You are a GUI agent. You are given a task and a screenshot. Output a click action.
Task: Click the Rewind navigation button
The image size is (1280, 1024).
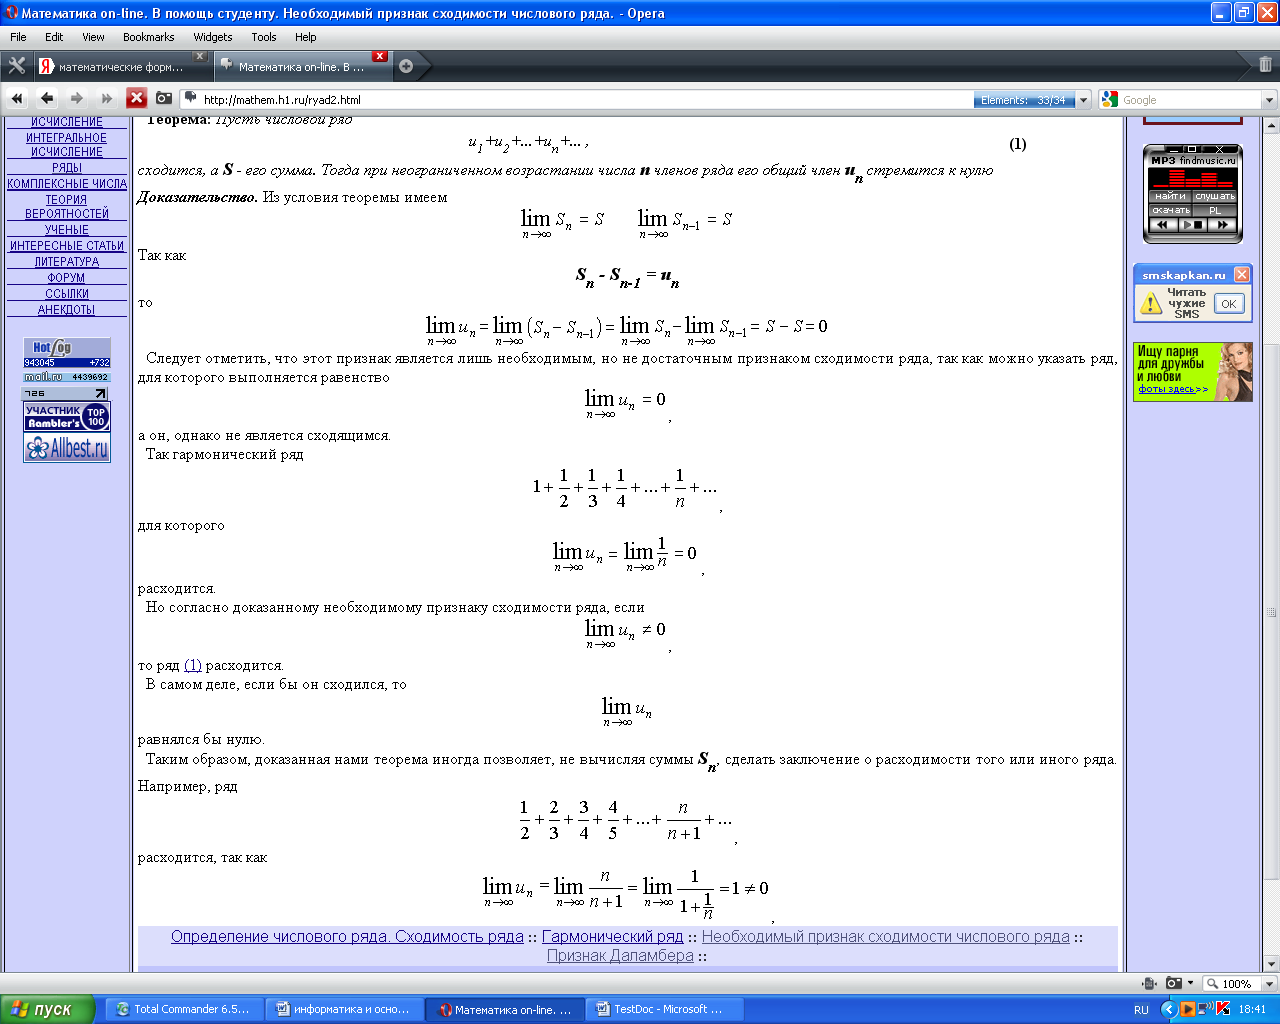click(x=17, y=98)
